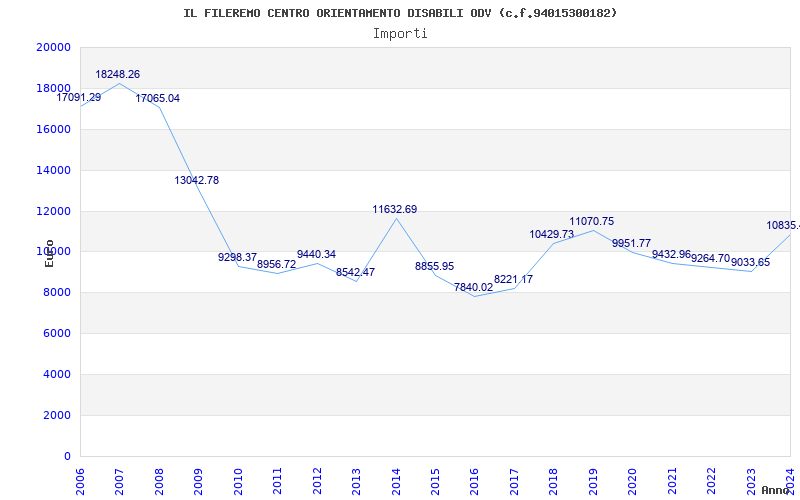Screen dimensions: 800x500
Task: Select the y-axis tick 0
Action: click(67, 456)
